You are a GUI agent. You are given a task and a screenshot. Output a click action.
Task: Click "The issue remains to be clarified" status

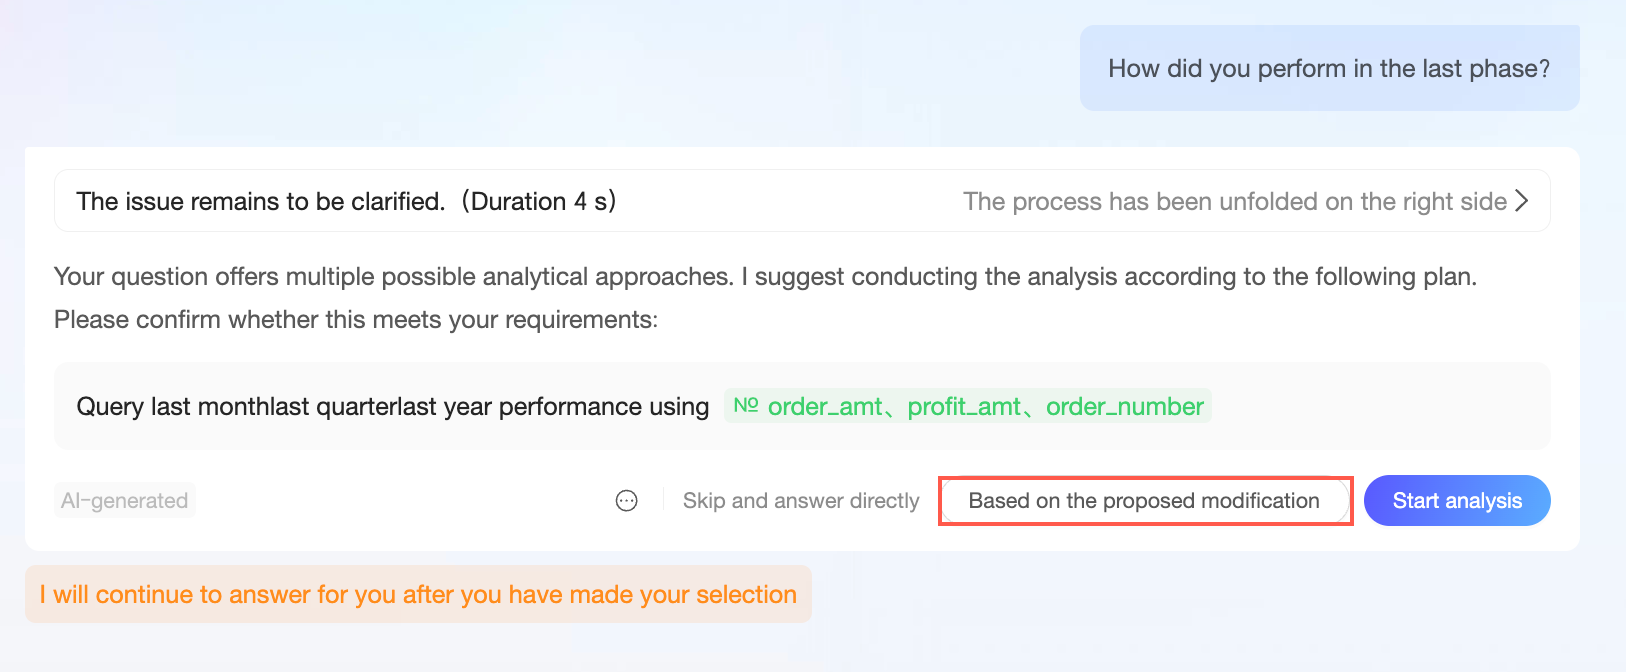point(260,202)
